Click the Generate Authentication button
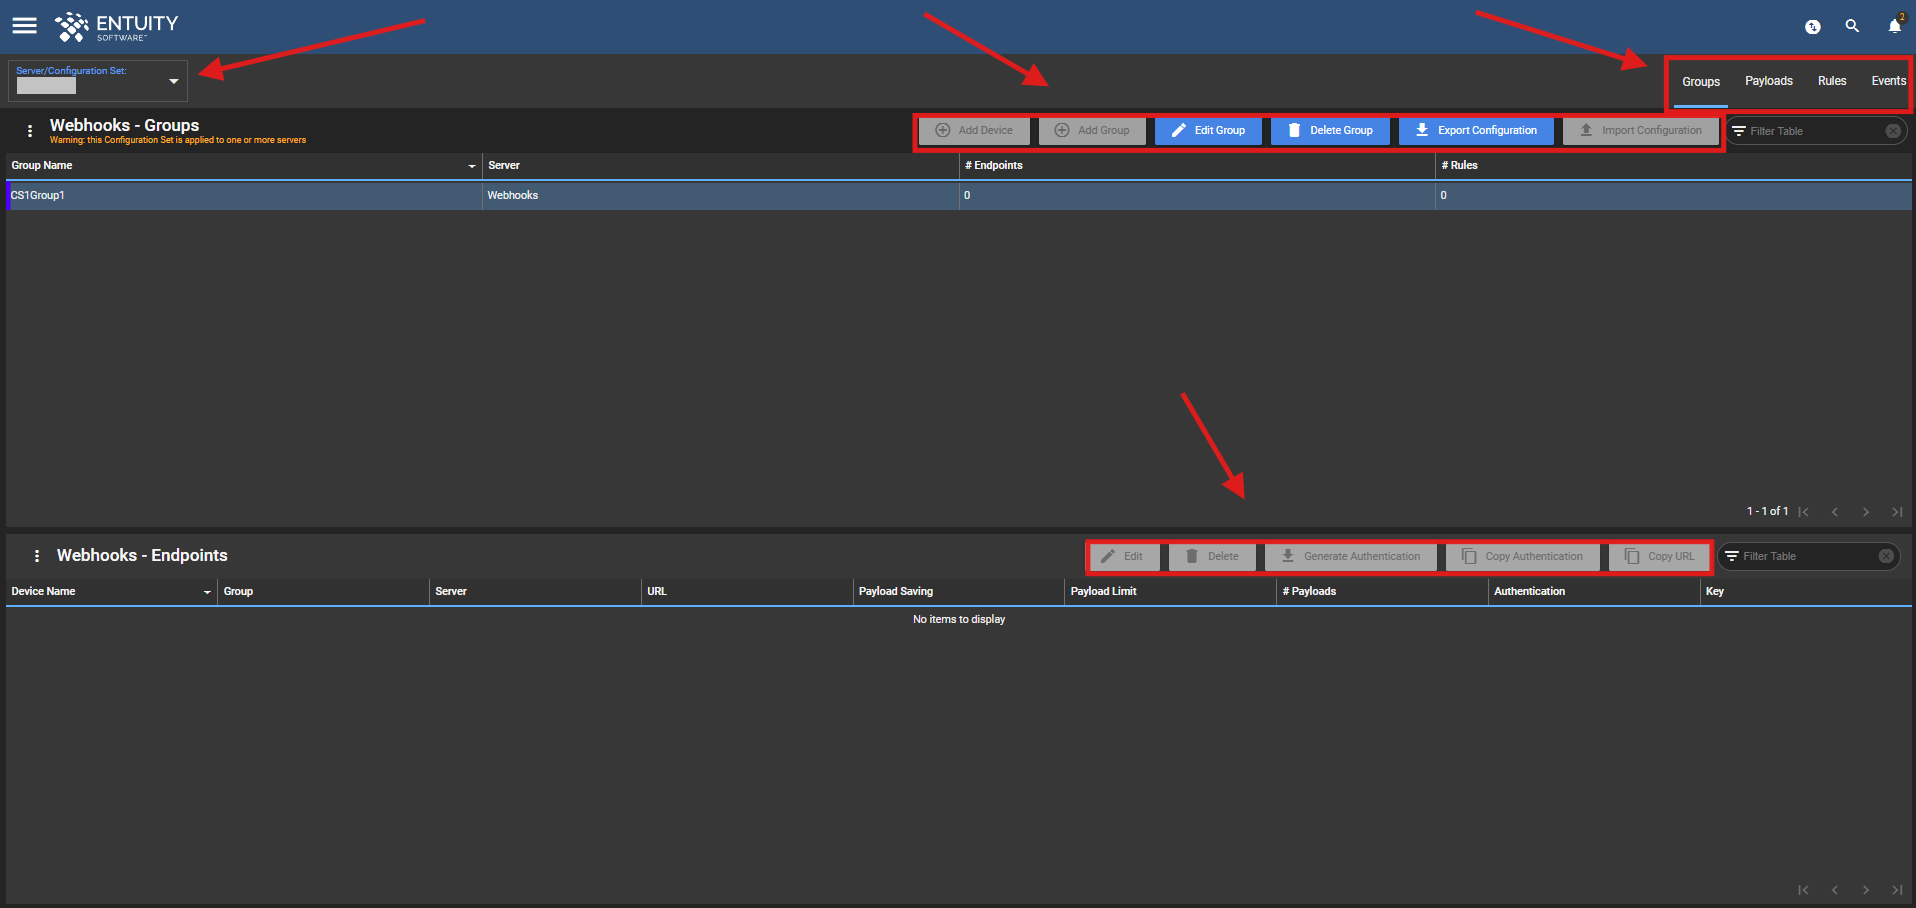The height and width of the screenshot is (908, 1916). 1350,557
